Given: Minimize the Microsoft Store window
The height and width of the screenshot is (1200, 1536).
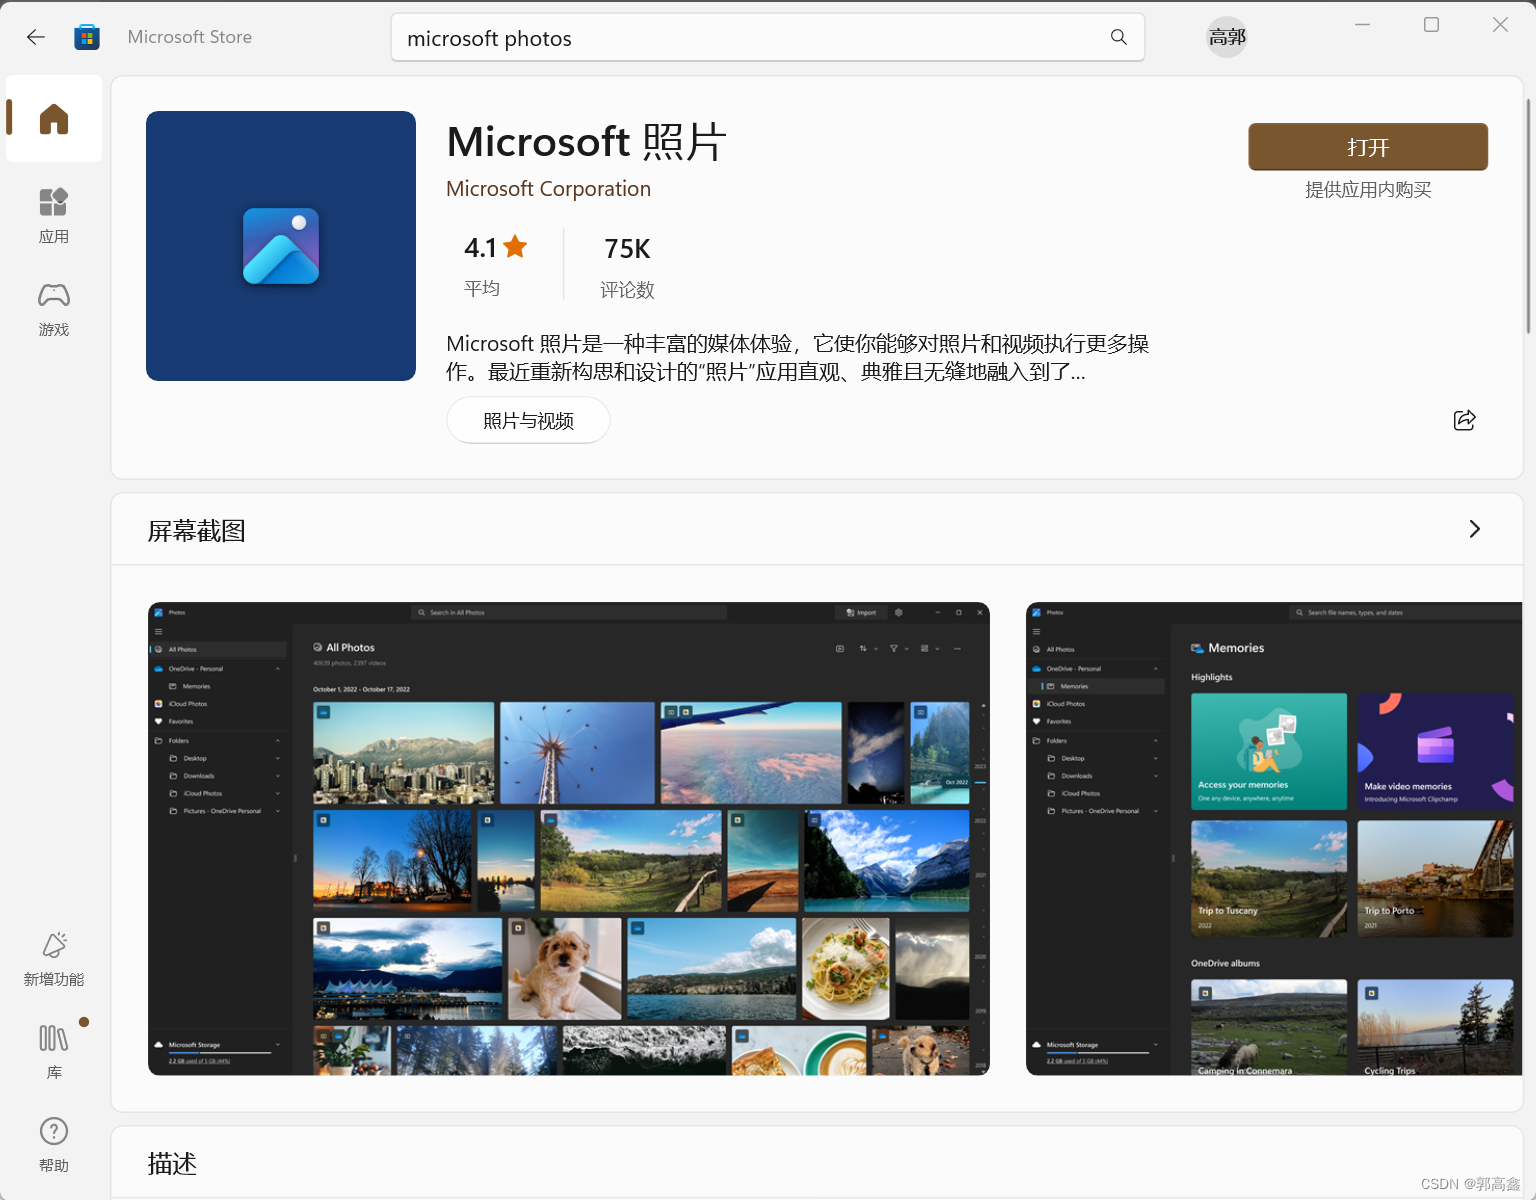Looking at the screenshot, I should point(1362,25).
